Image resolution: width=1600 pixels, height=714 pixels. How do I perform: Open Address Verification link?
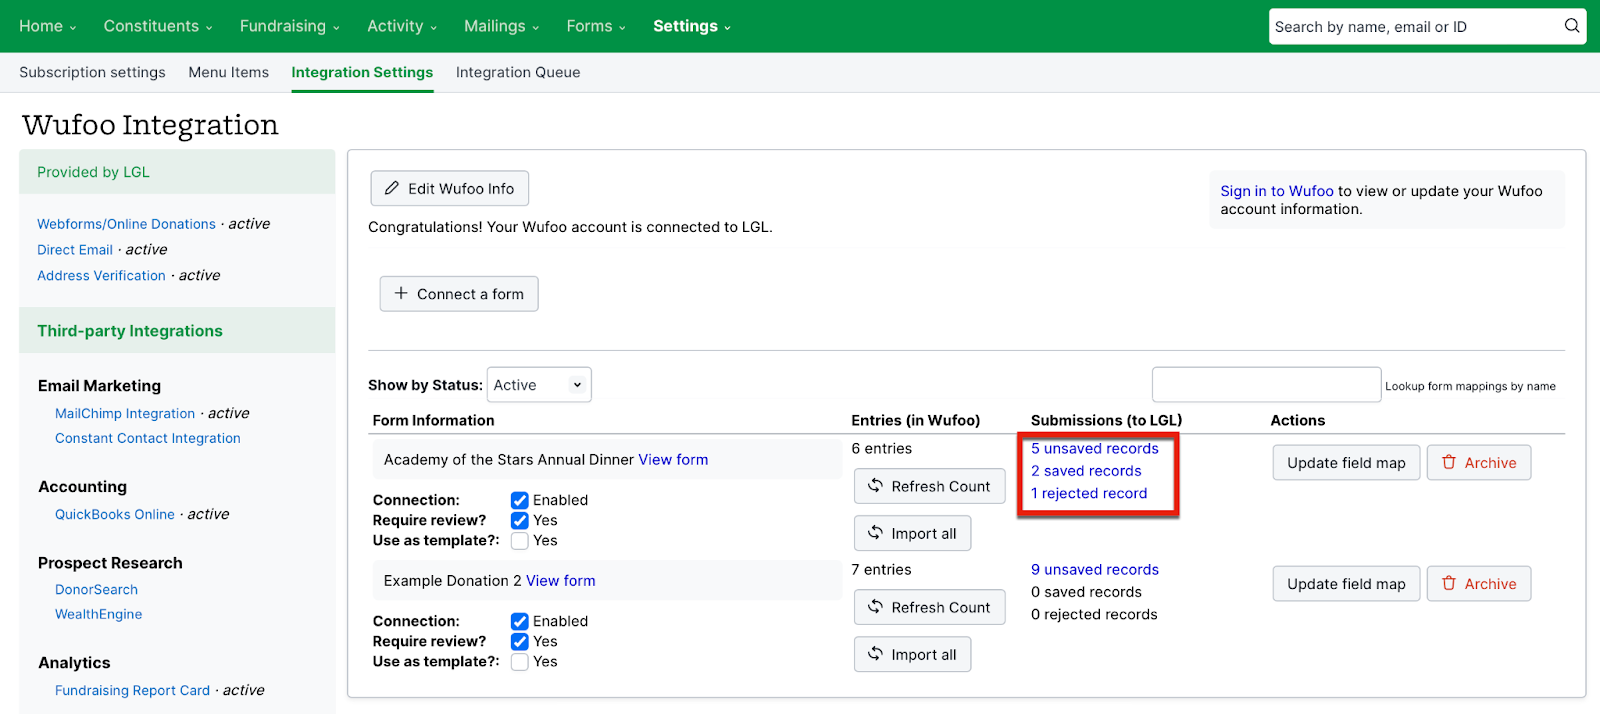[101, 276]
